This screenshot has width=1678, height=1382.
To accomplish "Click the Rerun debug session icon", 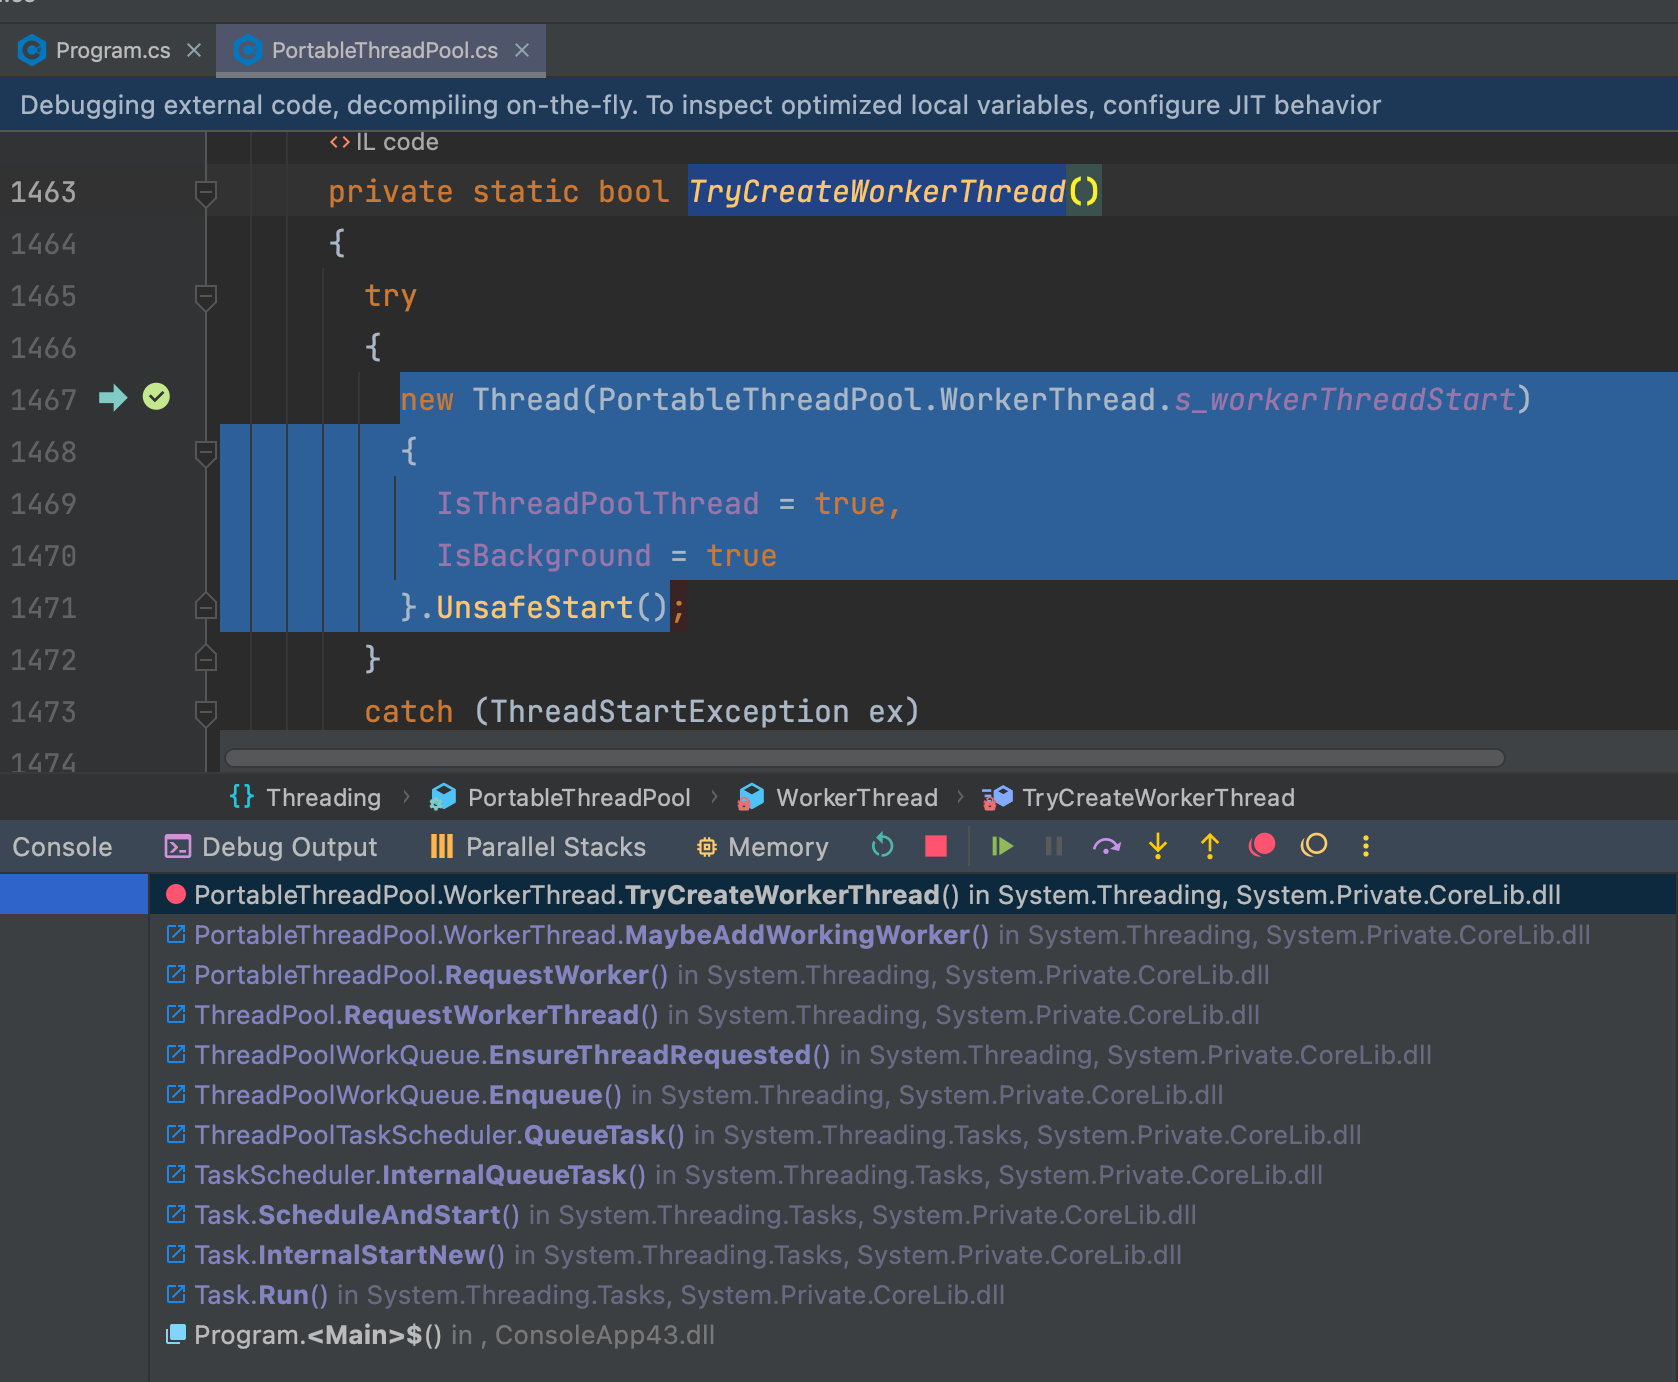I will click(882, 846).
